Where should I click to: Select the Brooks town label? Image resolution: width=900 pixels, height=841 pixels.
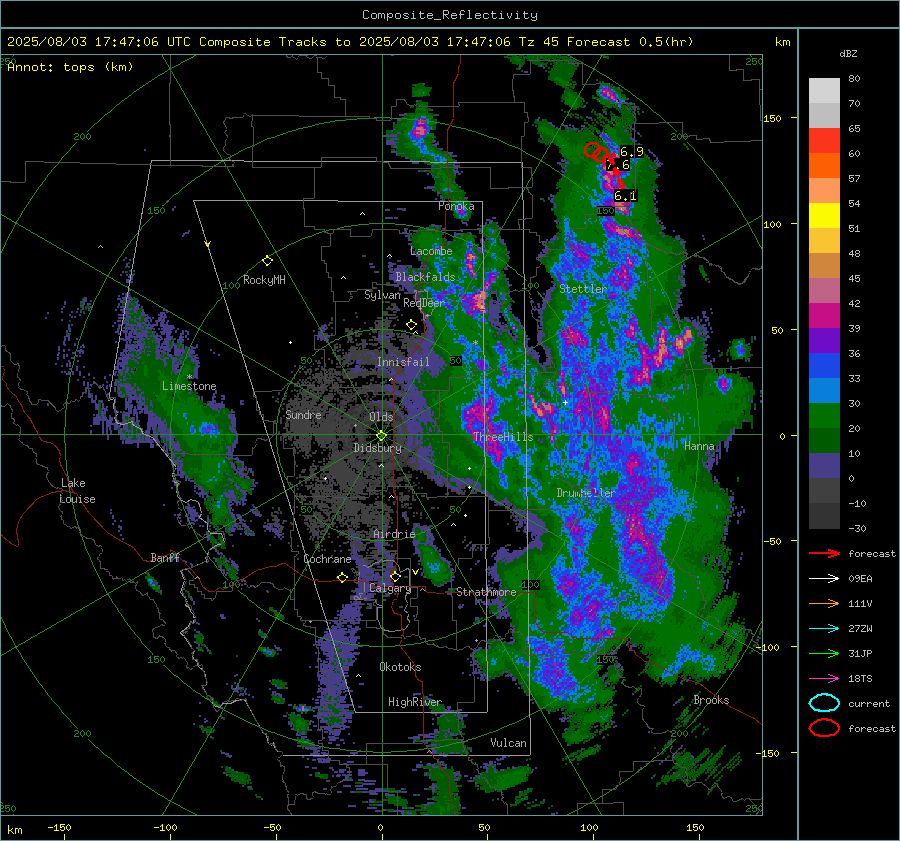pyautogui.click(x=711, y=700)
